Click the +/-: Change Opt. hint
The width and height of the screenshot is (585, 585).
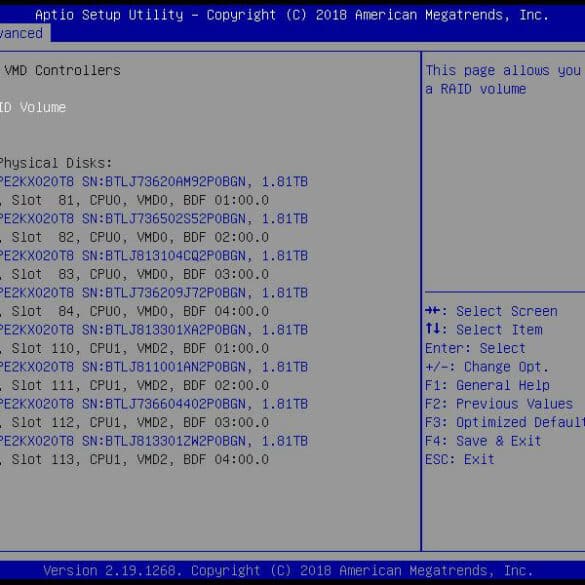coord(487,367)
